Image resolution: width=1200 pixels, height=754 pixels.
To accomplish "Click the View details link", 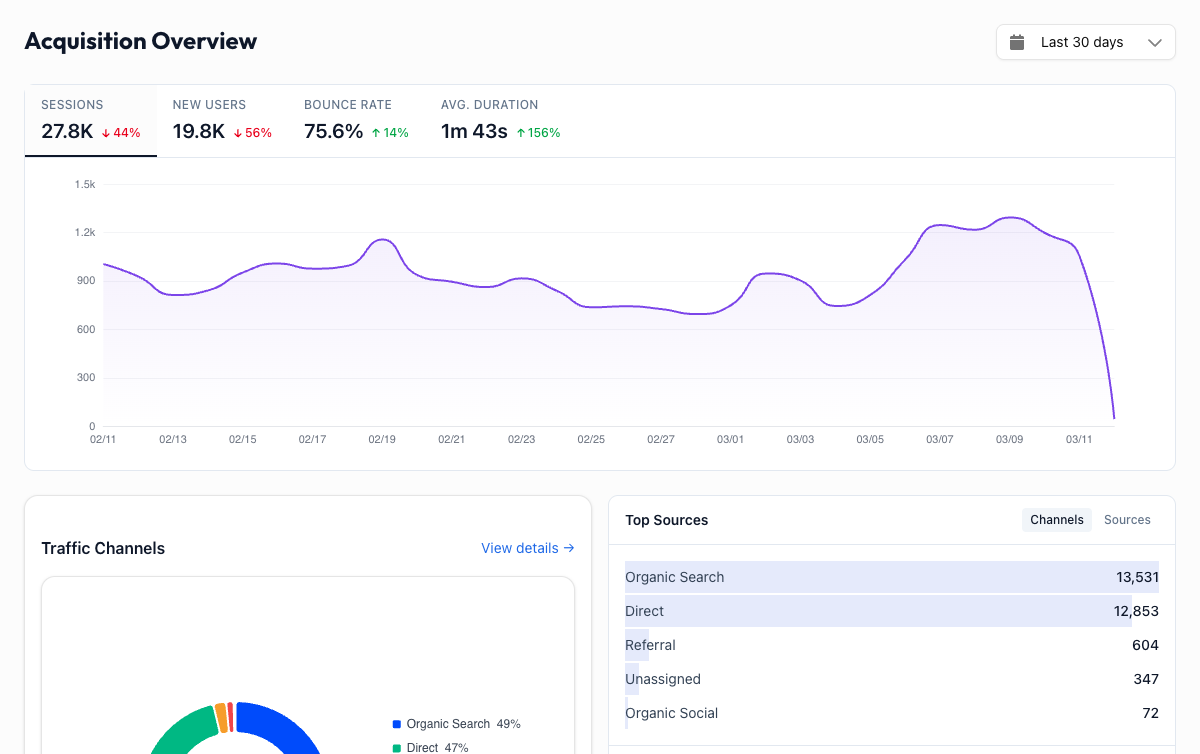I will pos(520,548).
